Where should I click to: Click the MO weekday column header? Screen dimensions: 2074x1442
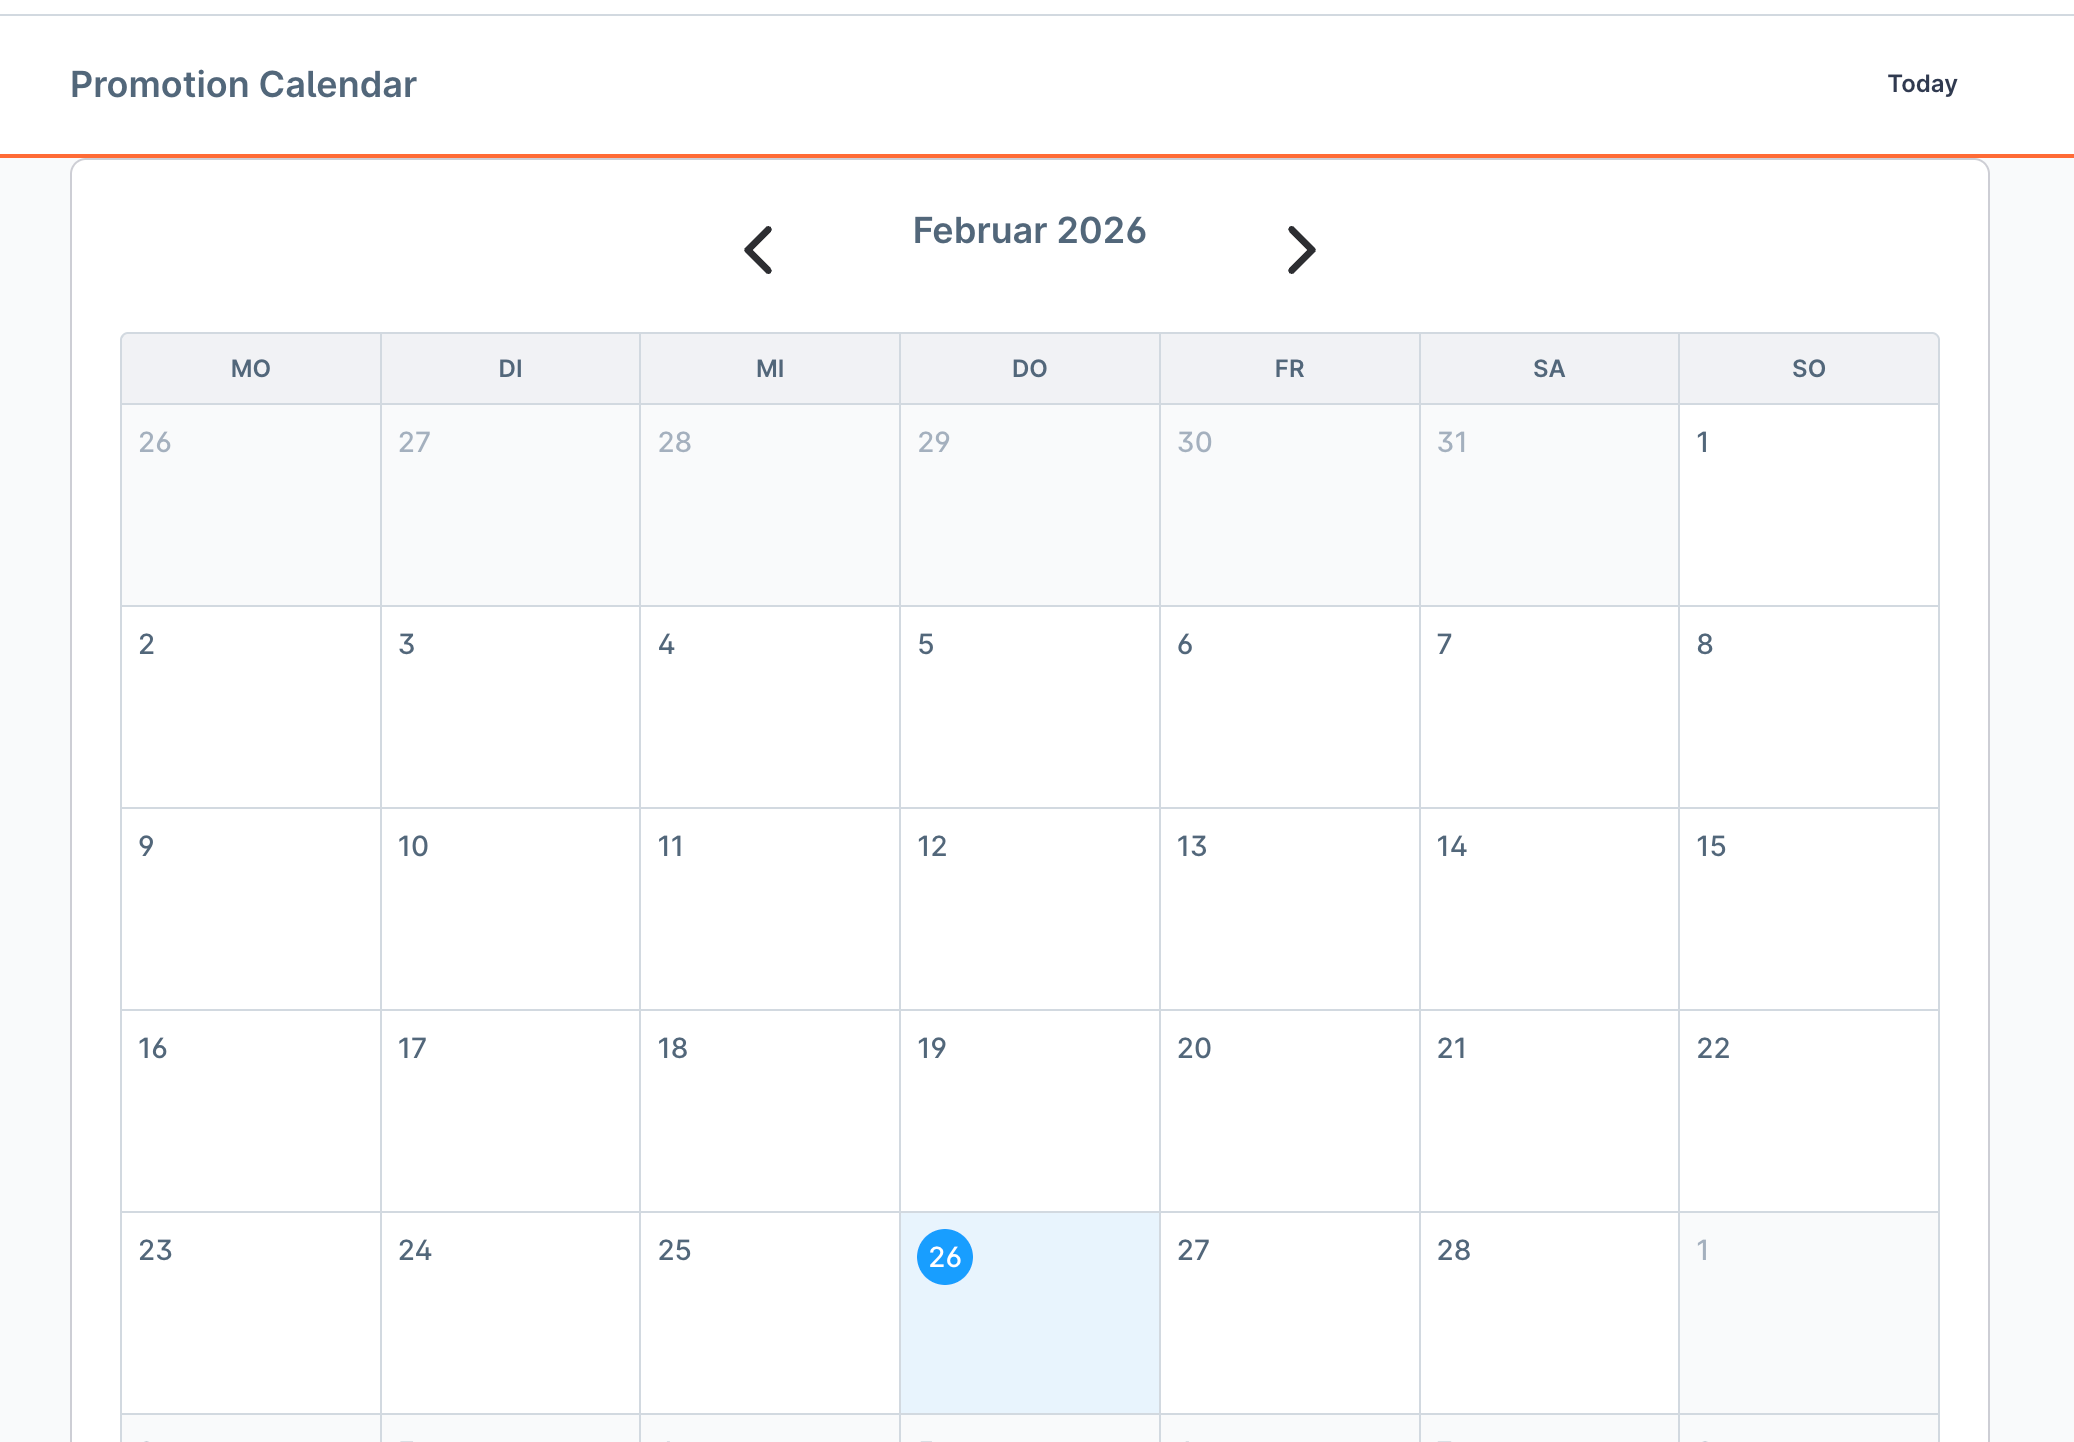(251, 369)
